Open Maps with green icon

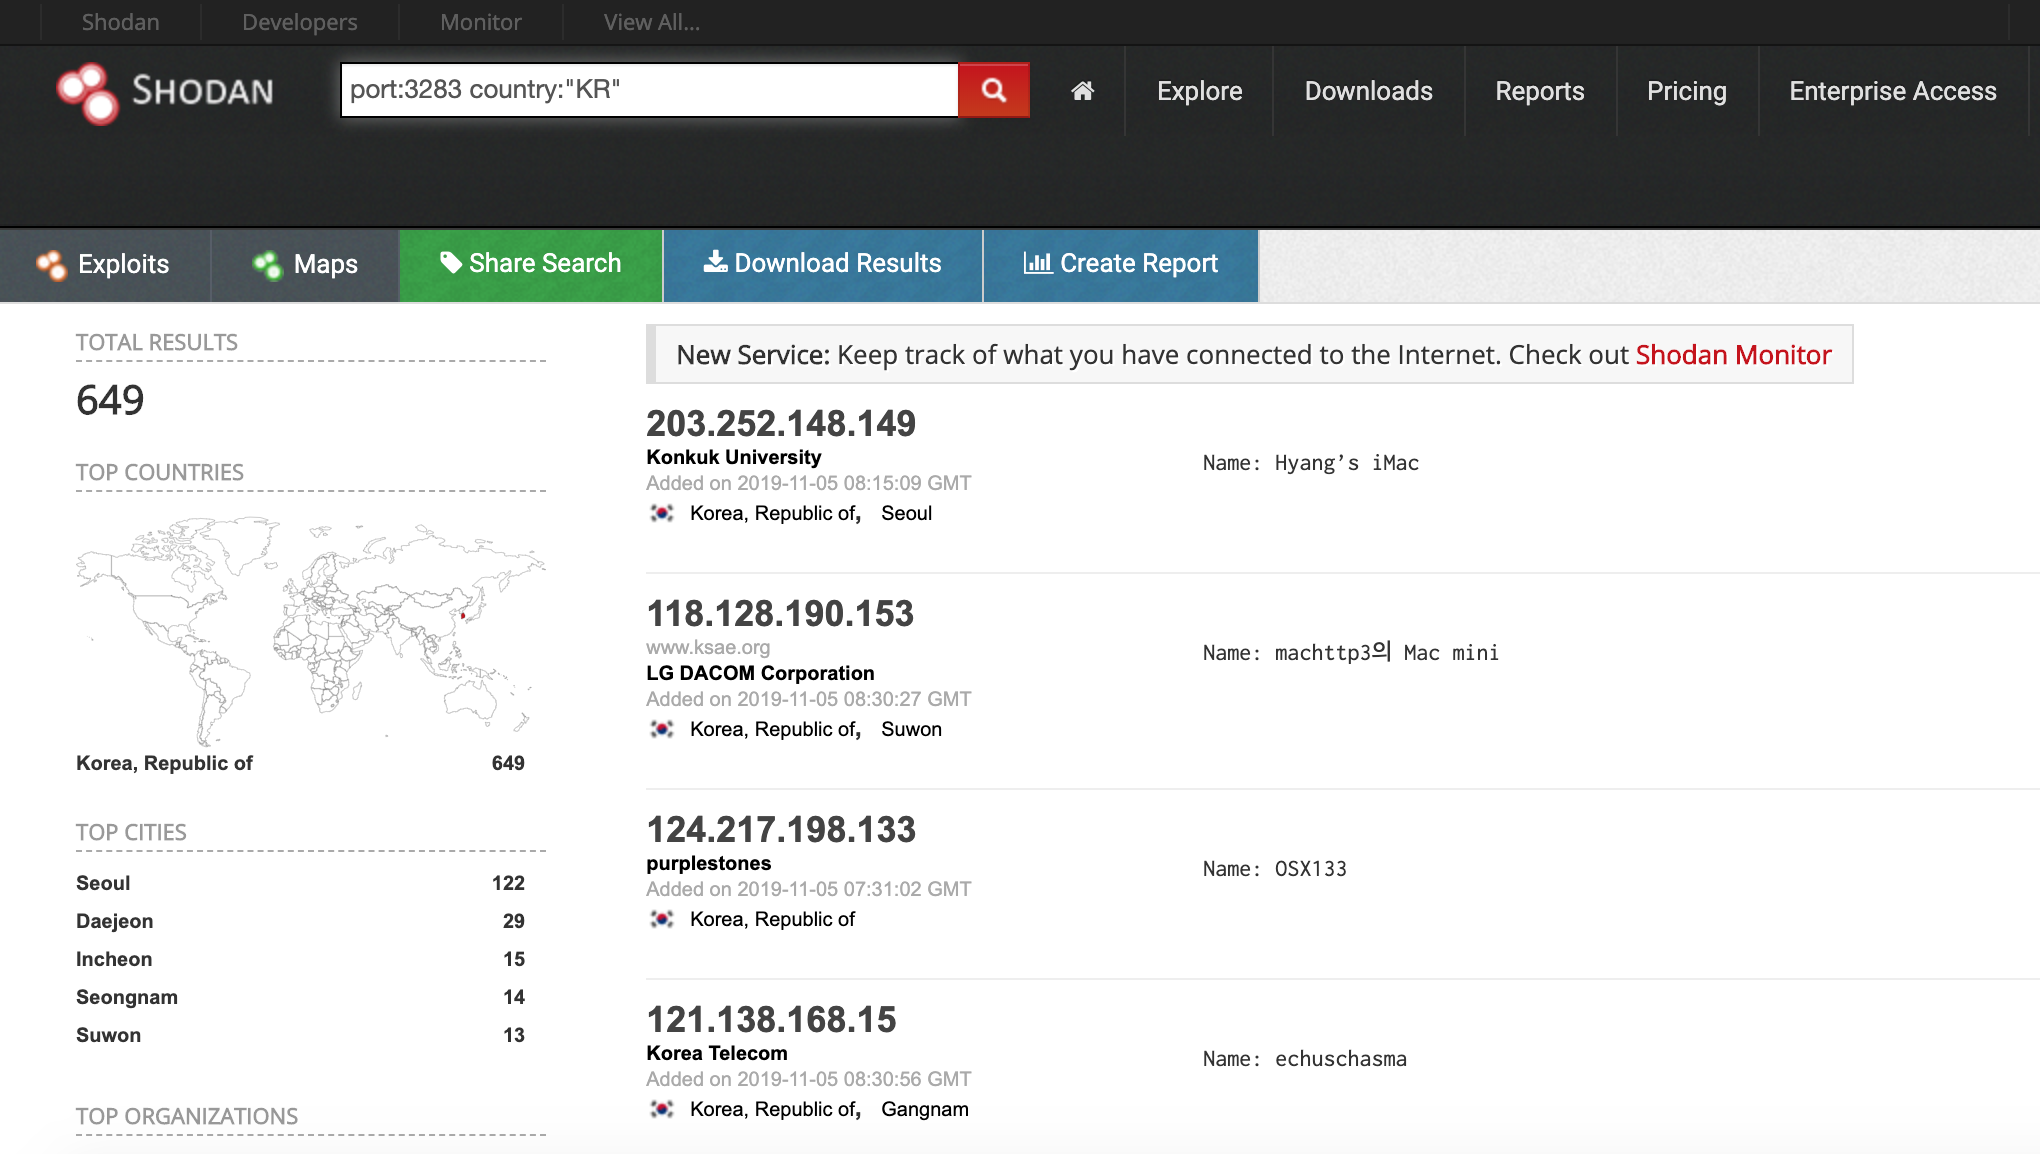[x=306, y=265]
